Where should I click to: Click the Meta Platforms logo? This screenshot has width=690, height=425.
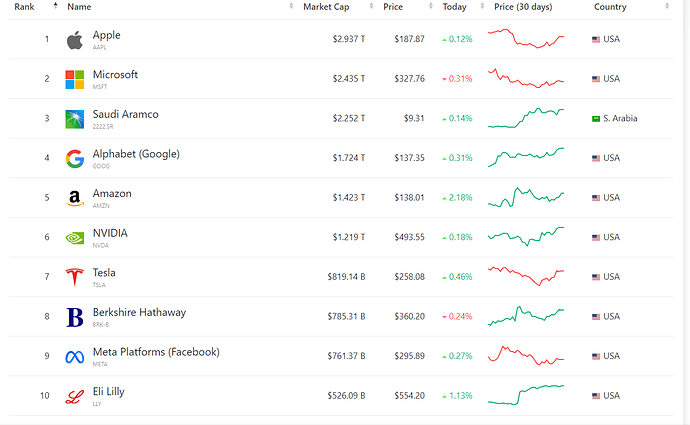[x=75, y=357]
